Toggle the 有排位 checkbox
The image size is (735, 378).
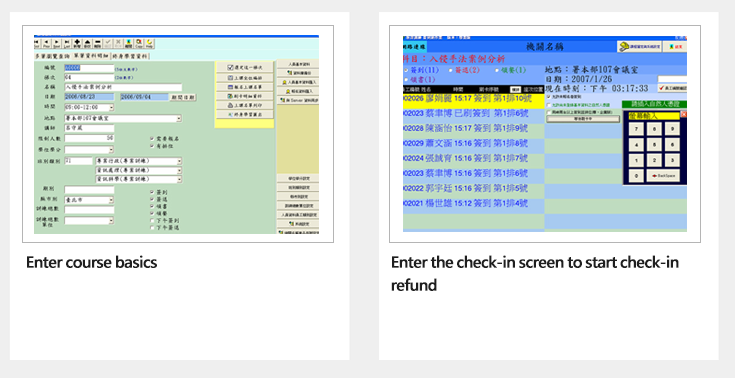coord(152,146)
